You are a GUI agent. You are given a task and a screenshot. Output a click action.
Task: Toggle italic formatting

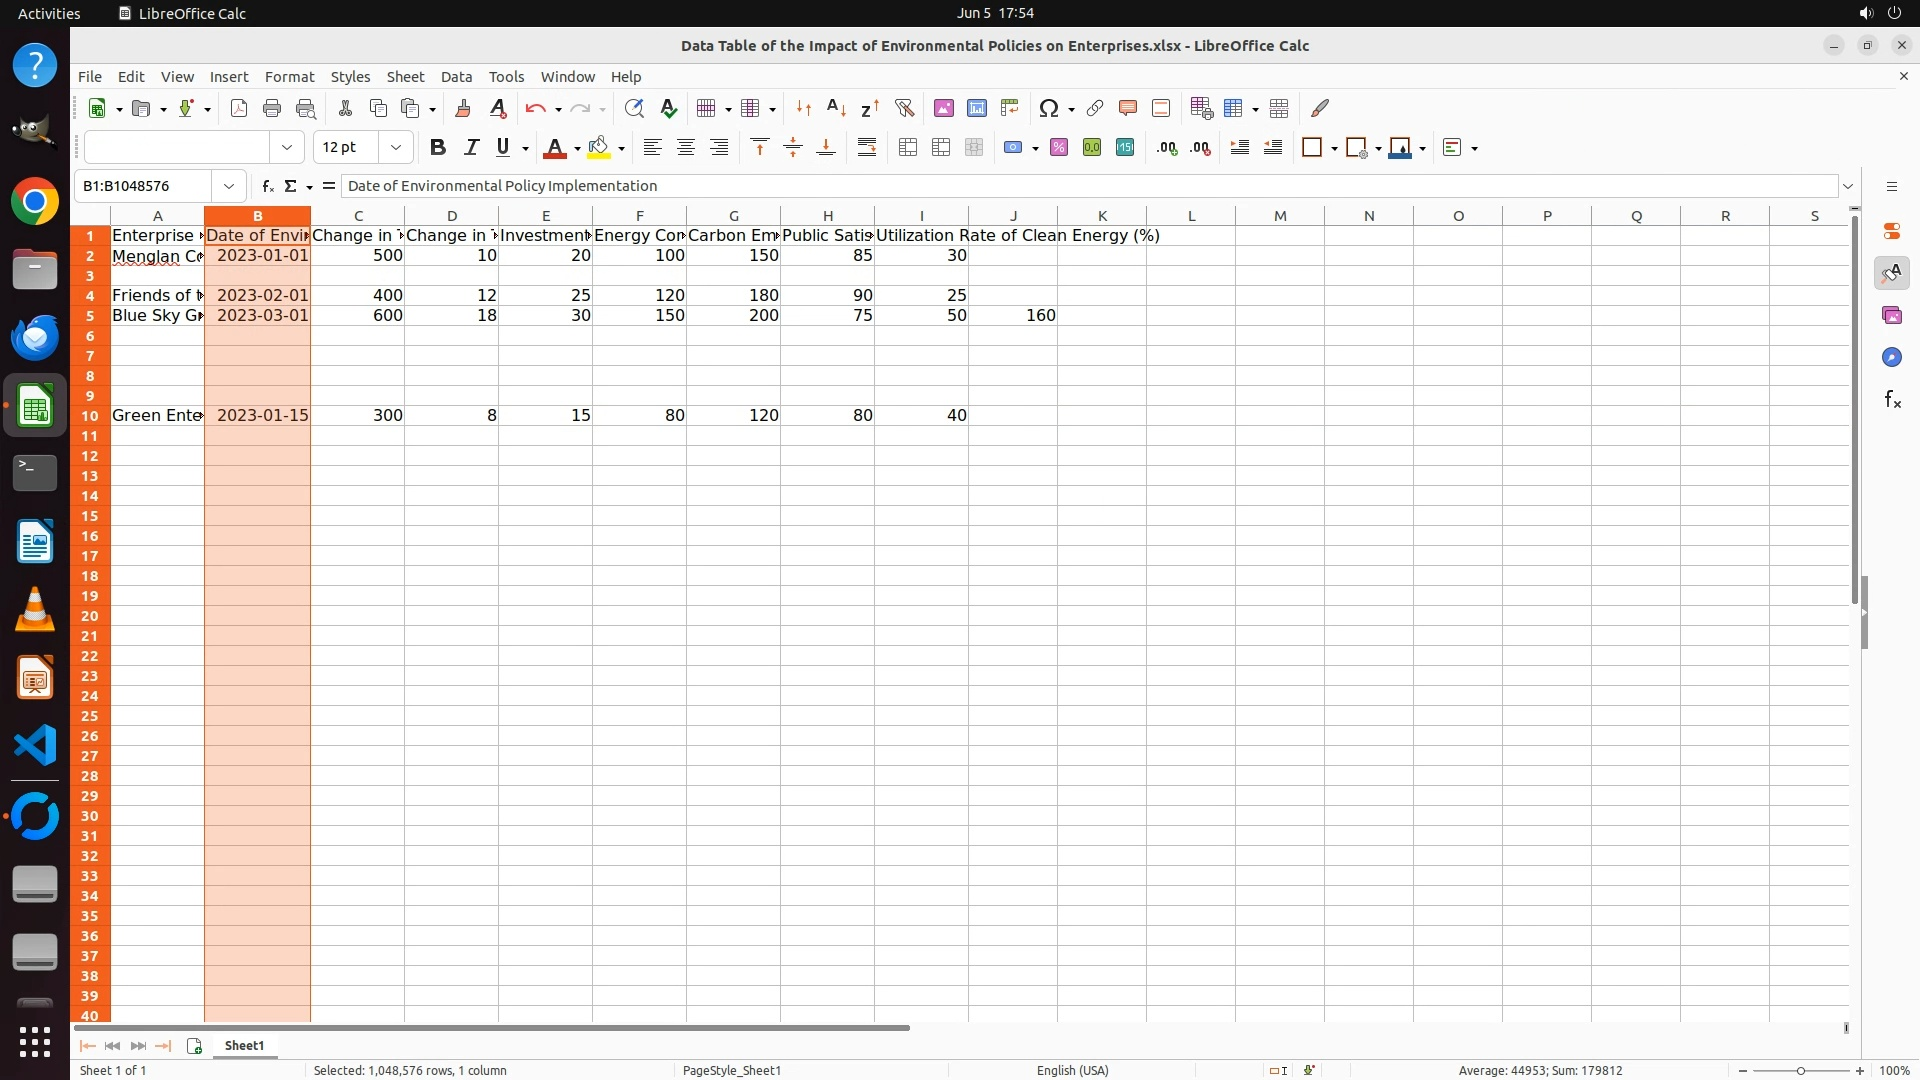(x=470, y=148)
